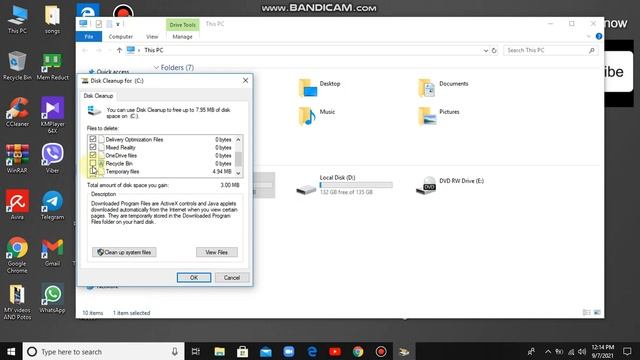Open WinRAR desktop icon
This screenshot has height=360, width=640.
tap(17, 158)
